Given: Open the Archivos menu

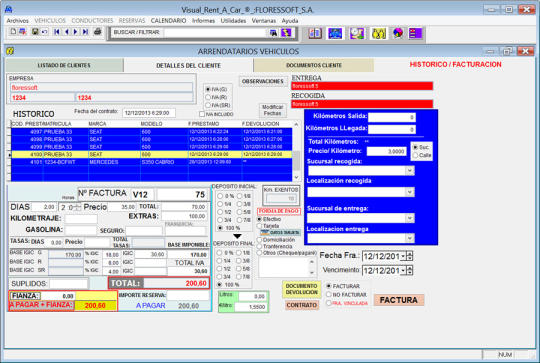Looking at the screenshot, I should click(x=18, y=21).
